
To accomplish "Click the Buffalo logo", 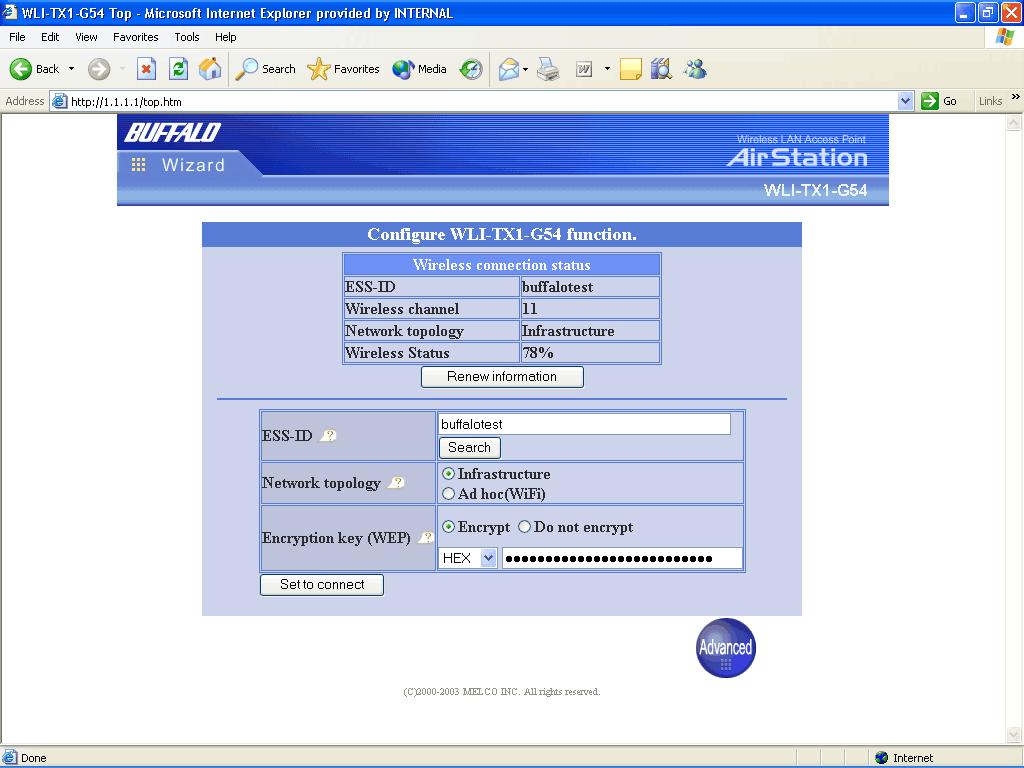I will [x=173, y=133].
